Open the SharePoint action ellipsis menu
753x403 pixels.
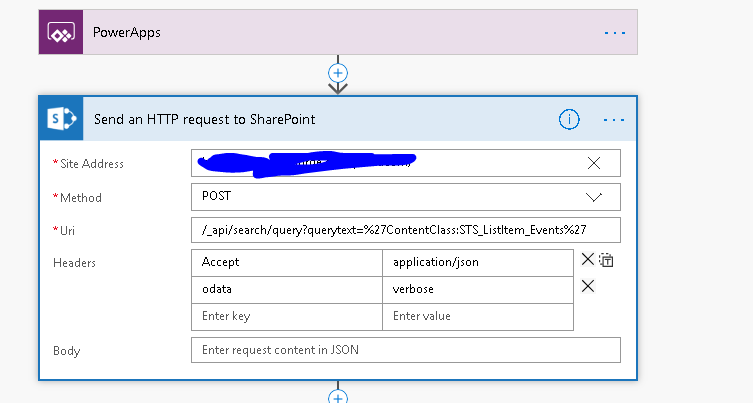pos(614,120)
